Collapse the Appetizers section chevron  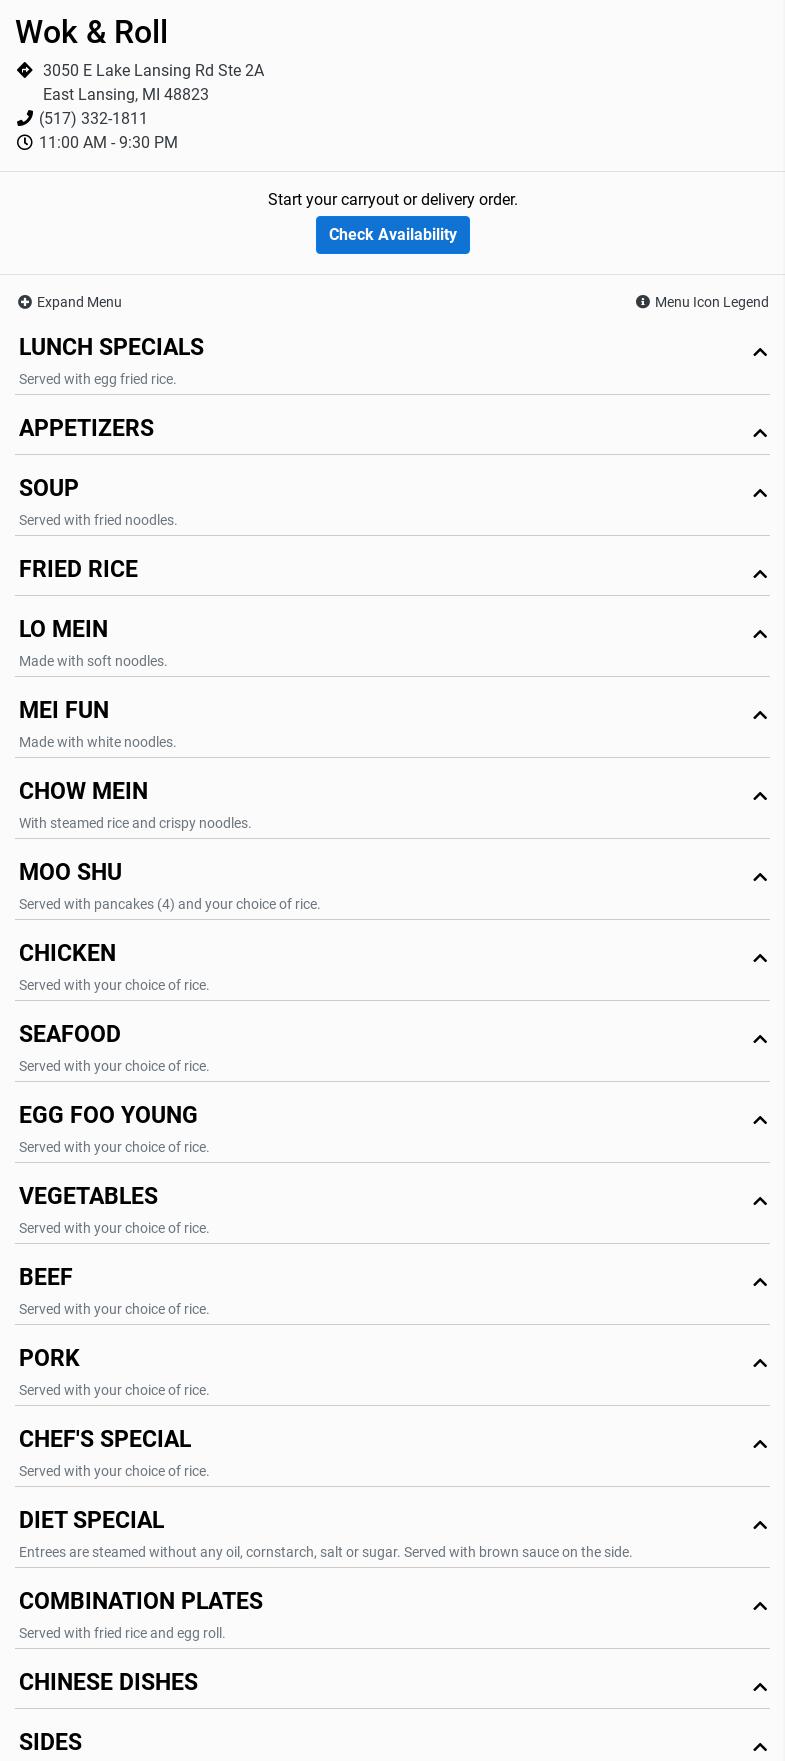click(760, 433)
